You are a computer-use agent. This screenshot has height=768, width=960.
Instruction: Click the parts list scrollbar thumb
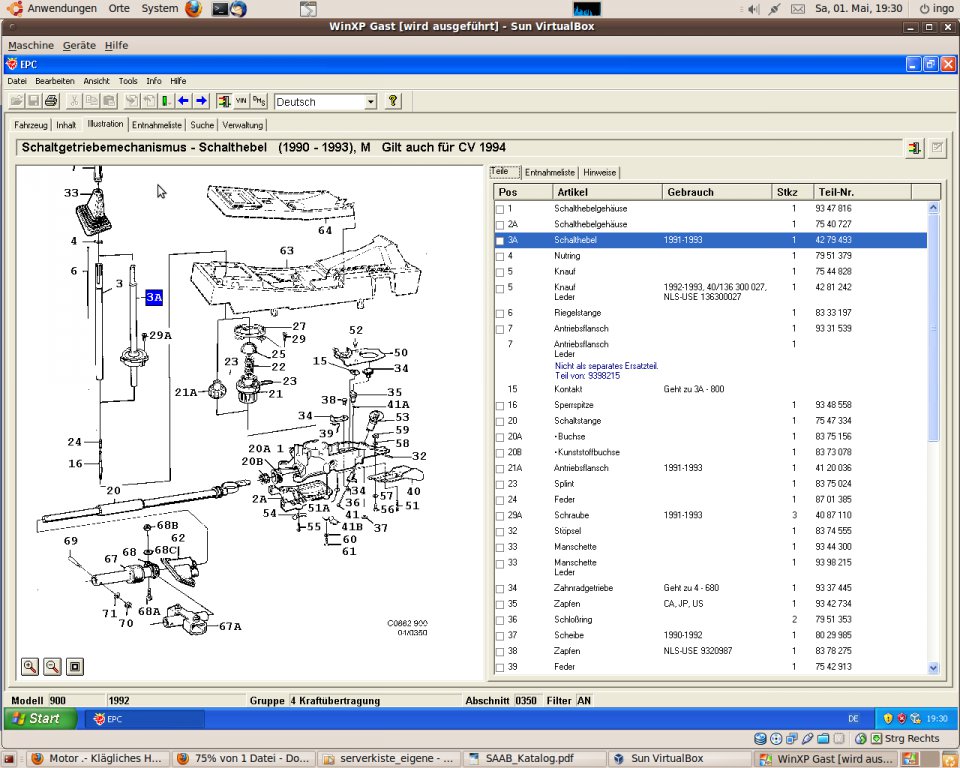[933, 328]
